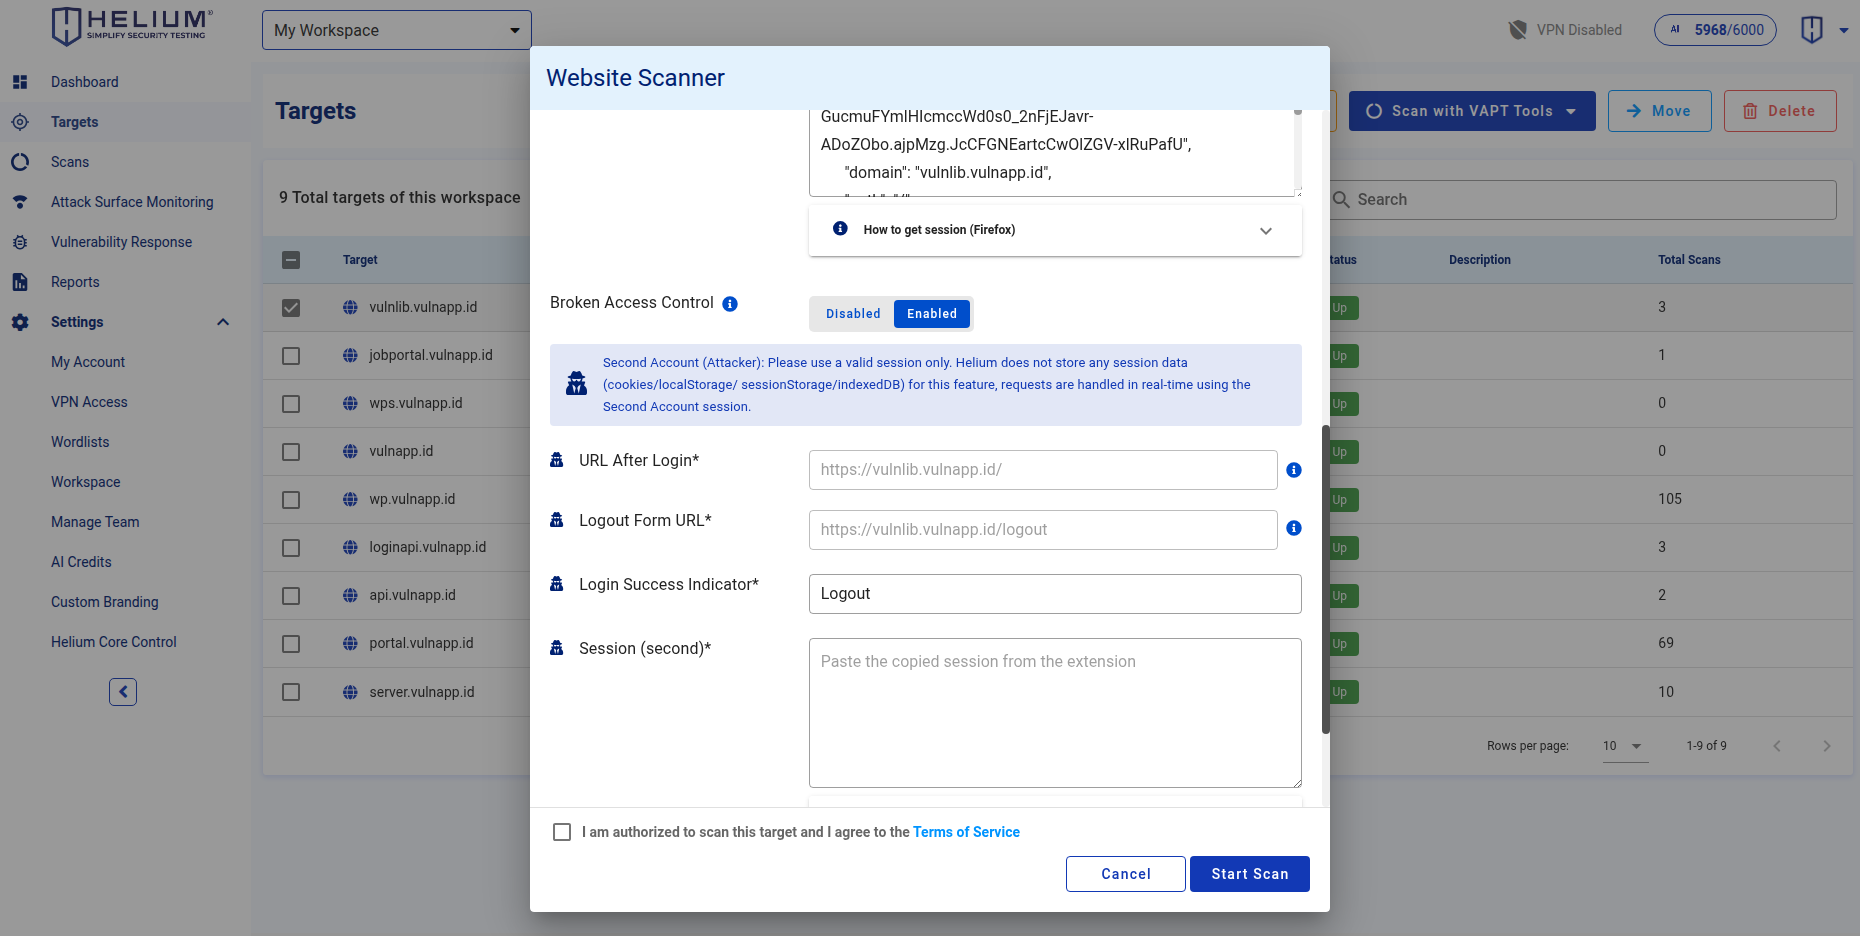The image size is (1860, 936).
Task: Set Broken Access Control to Enabled
Action: pyautogui.click(x=932, y=314)
